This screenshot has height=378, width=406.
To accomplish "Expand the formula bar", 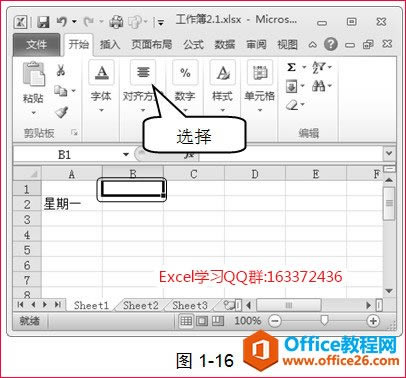I will point(389,154).
